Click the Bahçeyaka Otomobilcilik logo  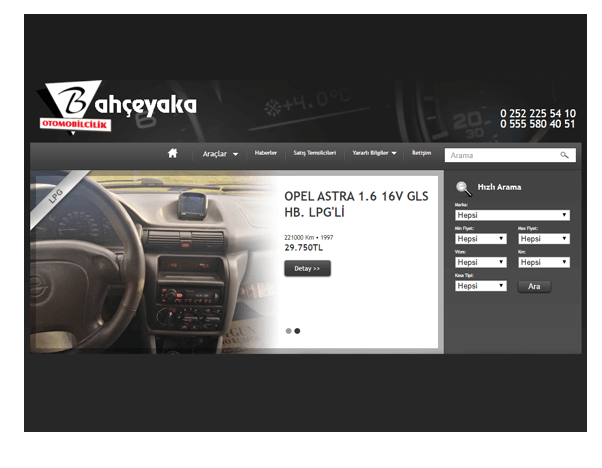click(116, 107)
